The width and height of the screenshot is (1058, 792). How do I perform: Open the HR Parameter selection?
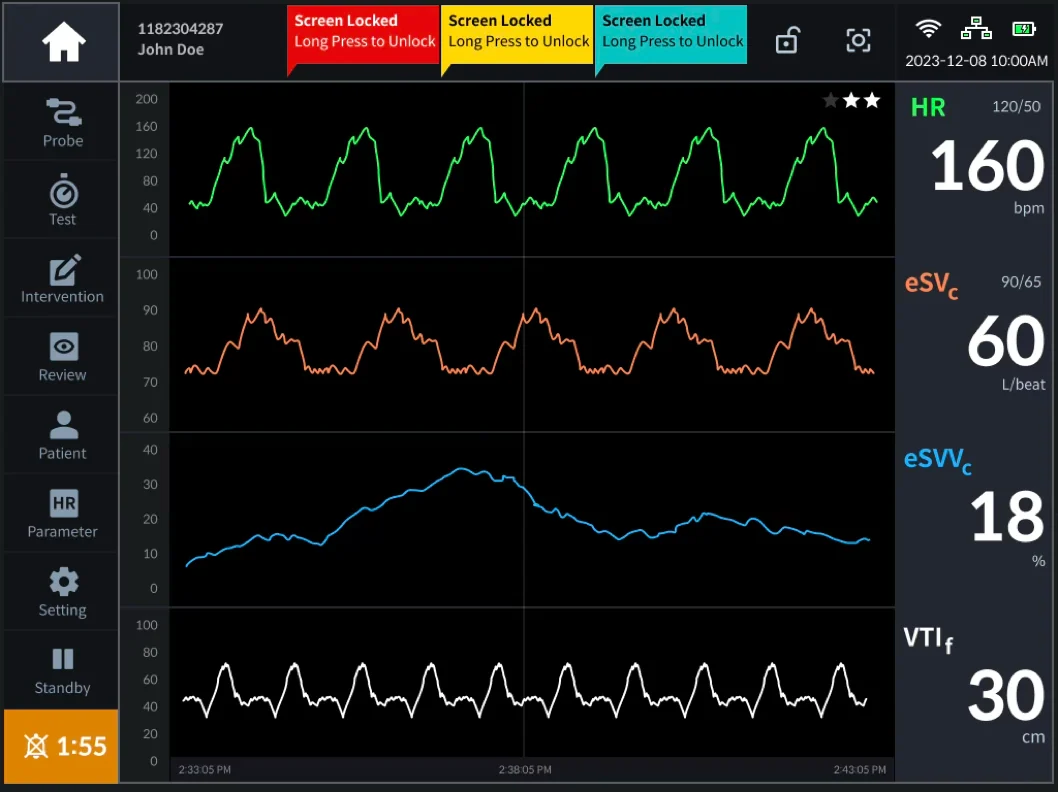[x=62, y=513]
